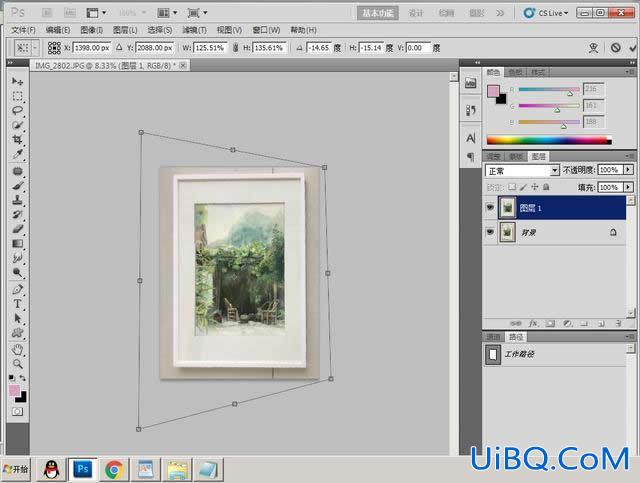640x483 pixels.
Task: Cancel the transform operation
Action: 616,48
